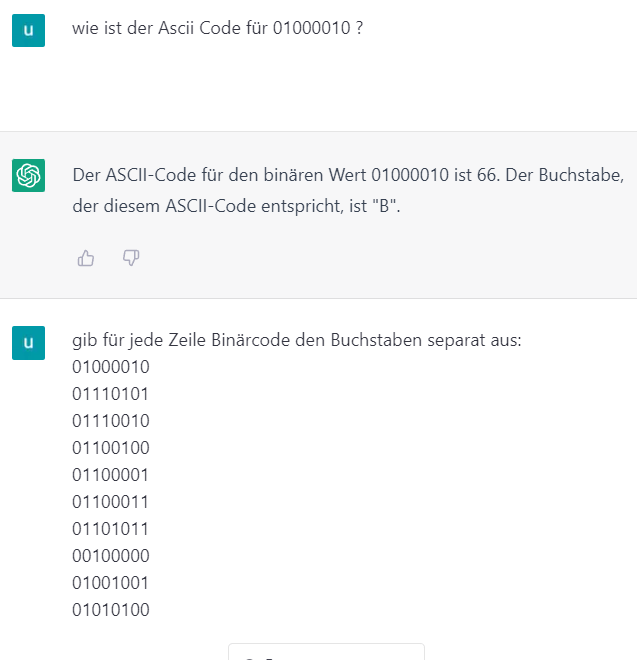Click the binary line 01001001
The image size is (637, 660).
pyautogui.click(x=110, y=583)
